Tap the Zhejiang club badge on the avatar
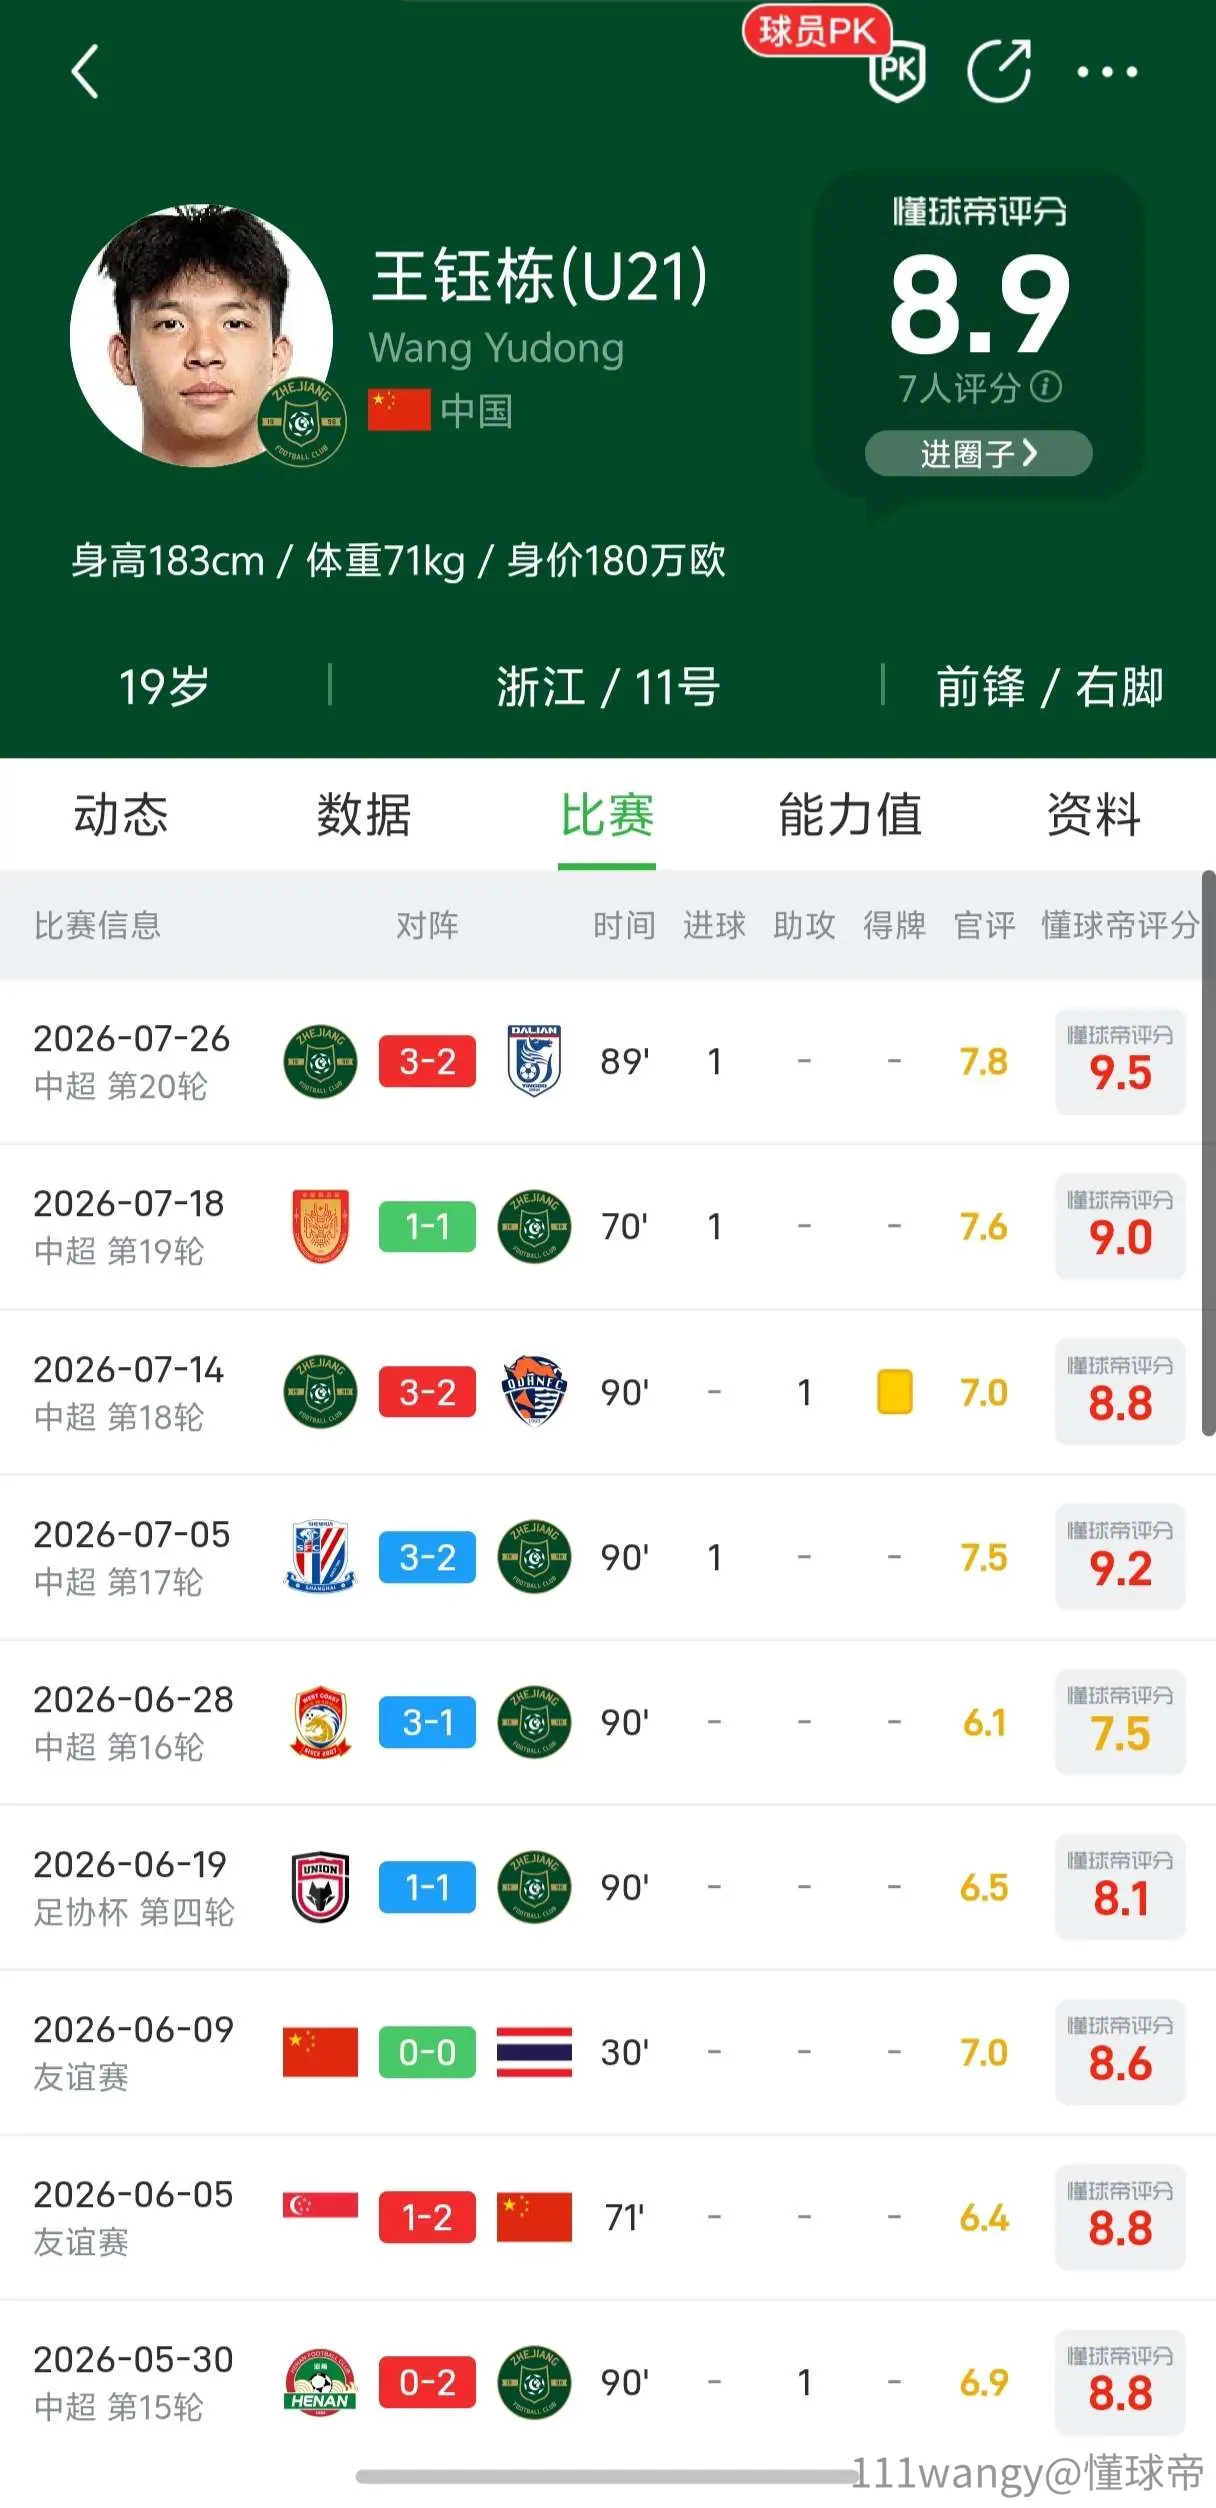The height and width of the screenshot is (2508, 1216). point(303,422)
